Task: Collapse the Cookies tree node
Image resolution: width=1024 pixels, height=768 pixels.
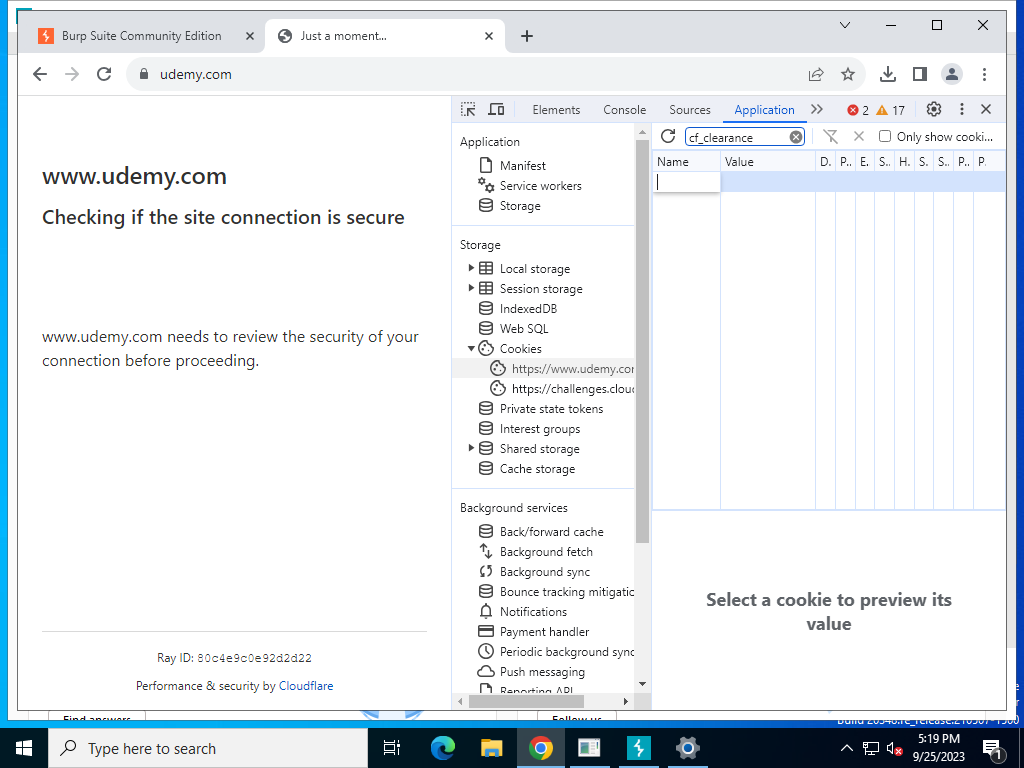Action: pyautogui.click(x=471, y=348)
